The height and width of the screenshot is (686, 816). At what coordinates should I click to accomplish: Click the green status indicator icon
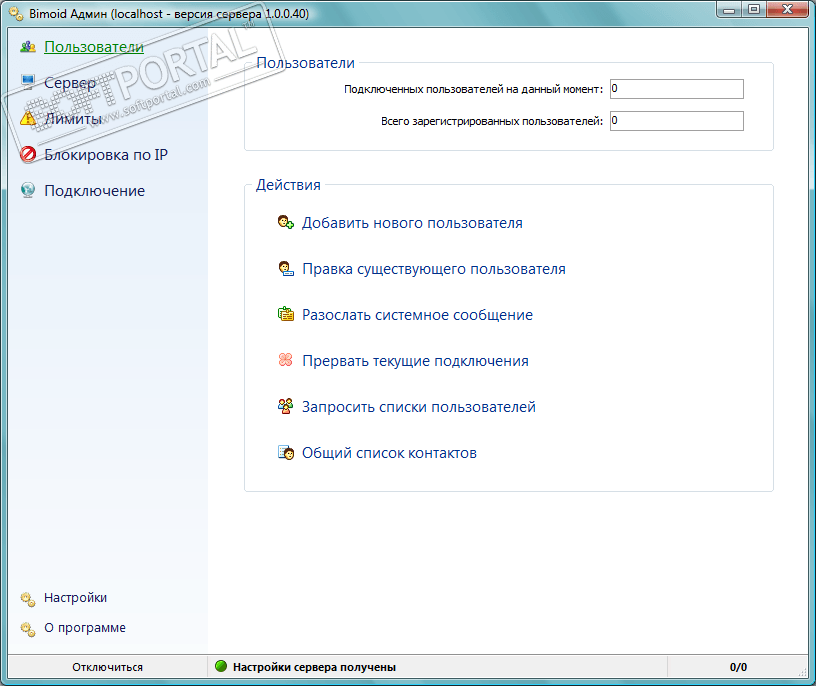coord(221,666)
